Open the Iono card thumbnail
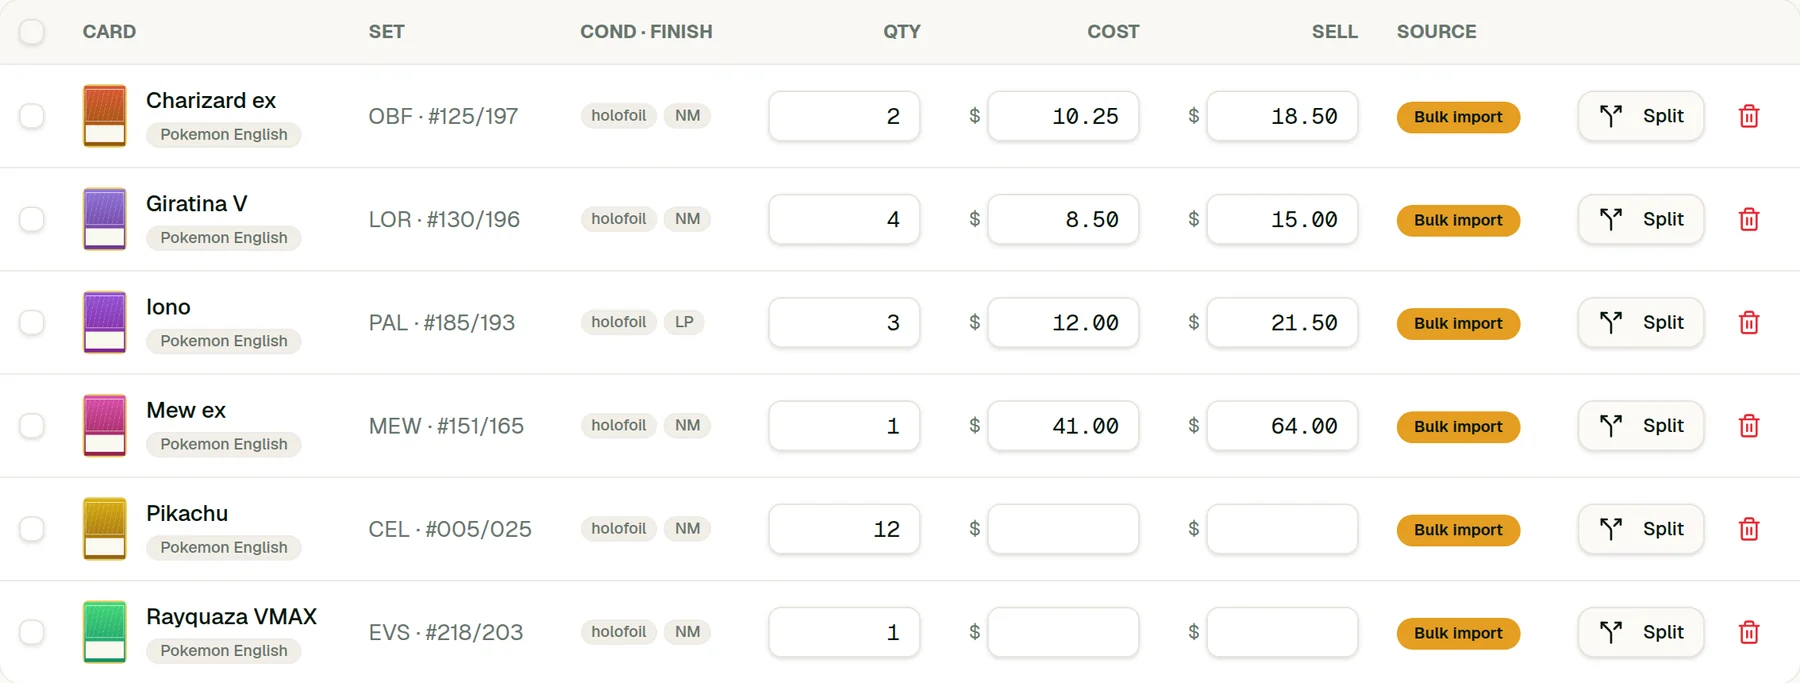The width and height of the screenshot is (1800, 683). point(104,322)
